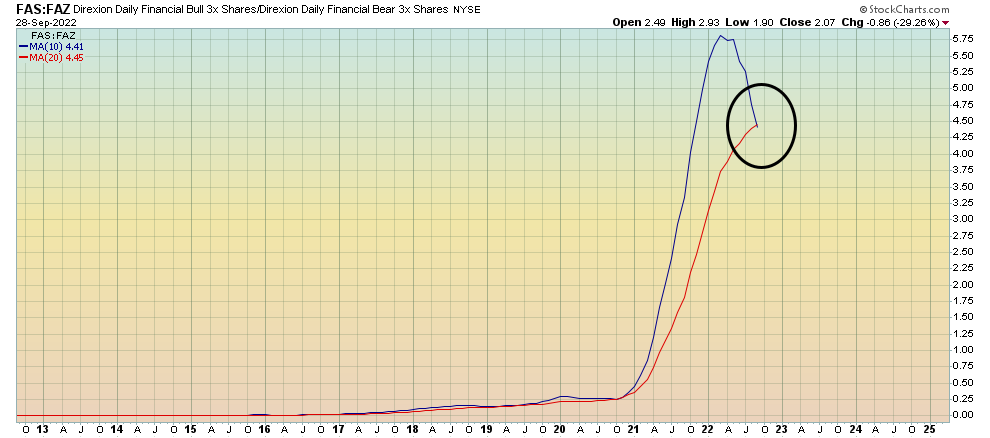Click the red MA(20) legend line marker
The image size is (990, 438).
click(x=22, y=56)
